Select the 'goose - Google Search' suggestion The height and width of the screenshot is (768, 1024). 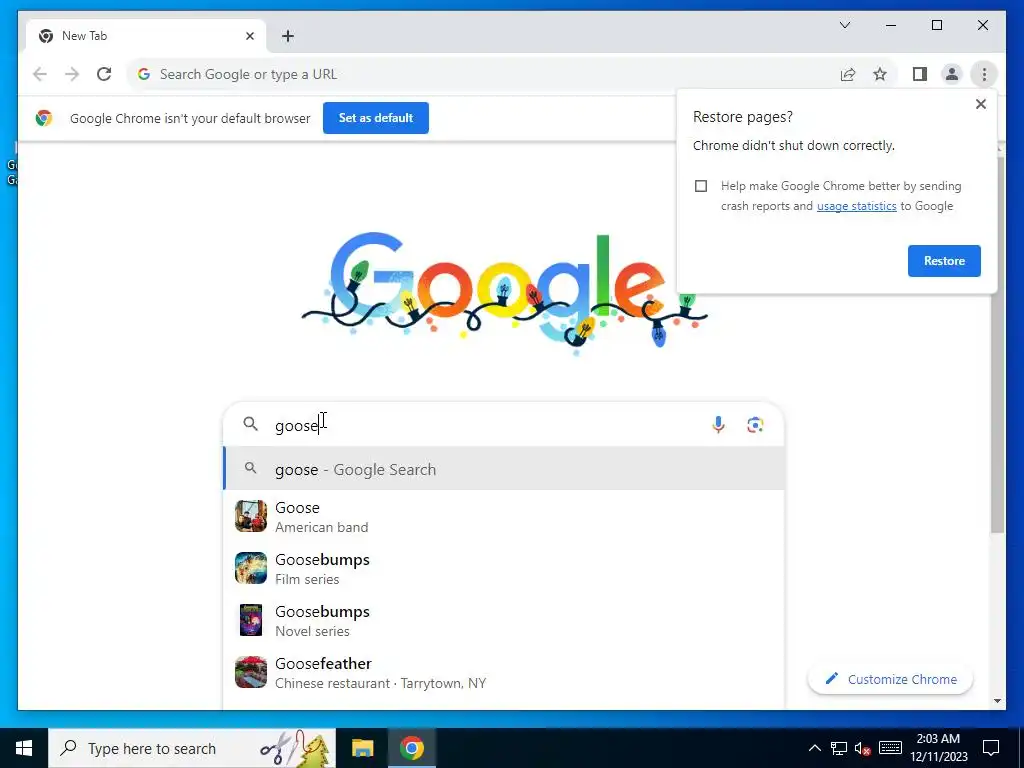pos(504,469)
